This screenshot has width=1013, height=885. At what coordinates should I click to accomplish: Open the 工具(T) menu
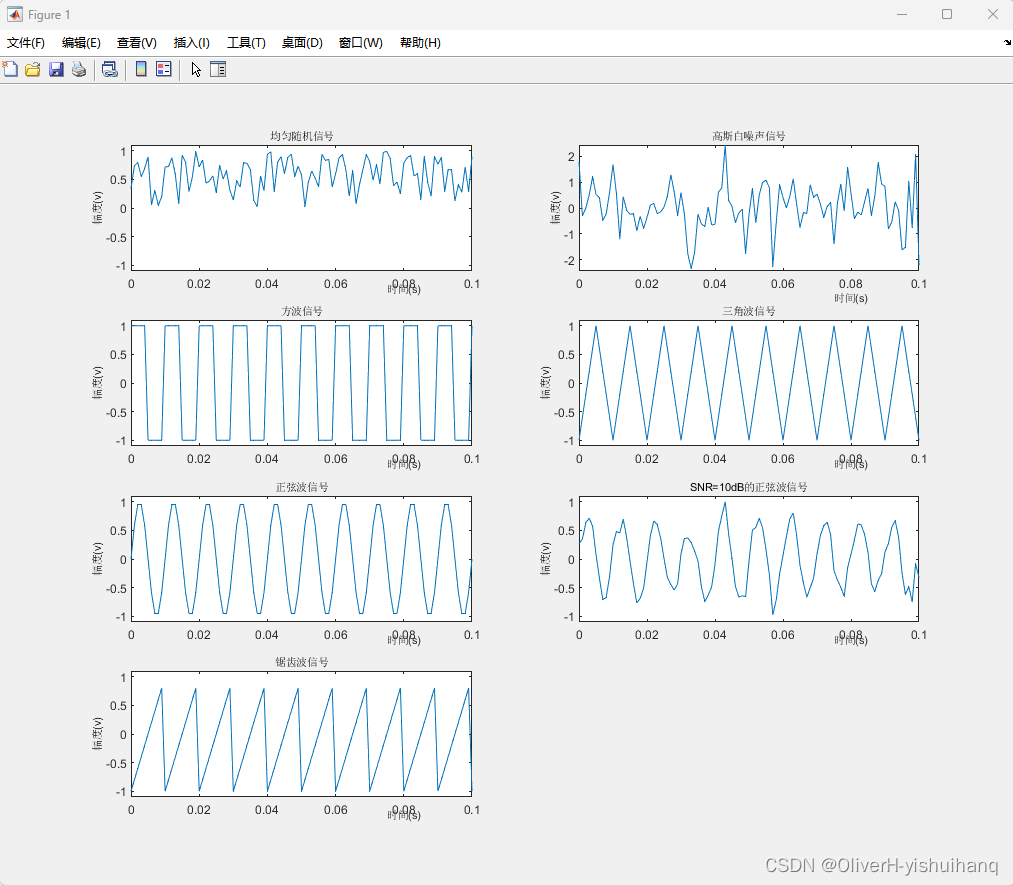coord(246,43)
